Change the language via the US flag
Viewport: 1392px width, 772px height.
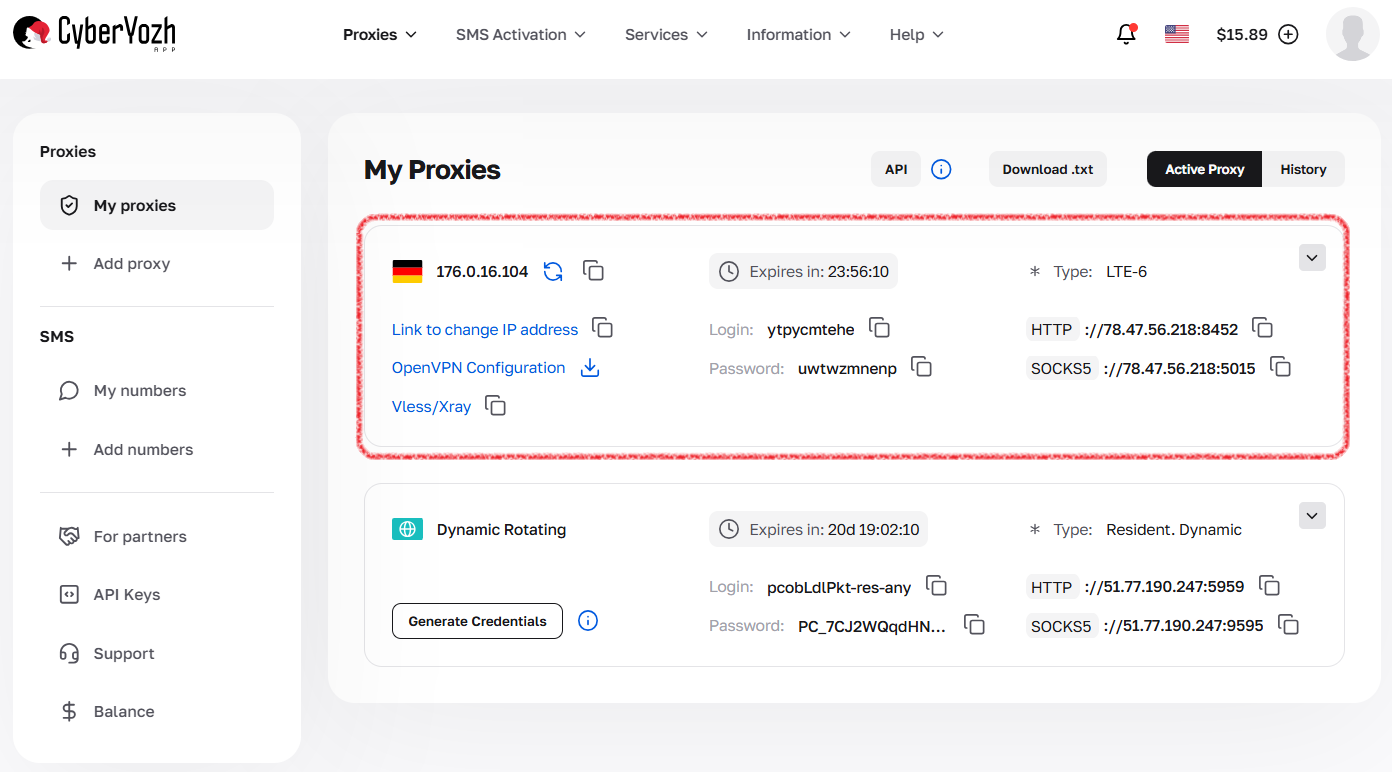click(1176, 33)
